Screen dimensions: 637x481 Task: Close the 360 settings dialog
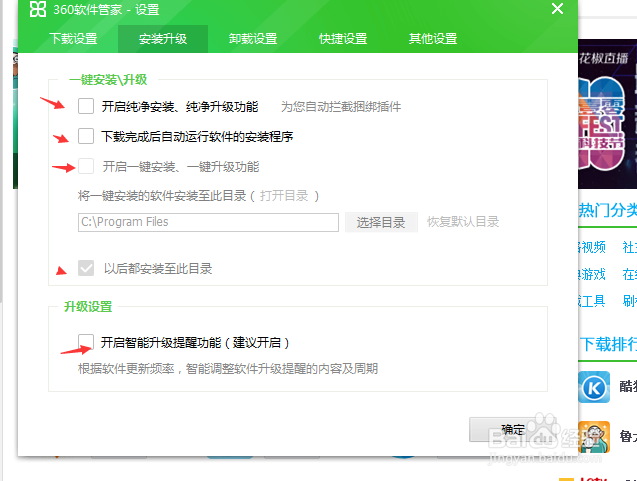[557, 9]
